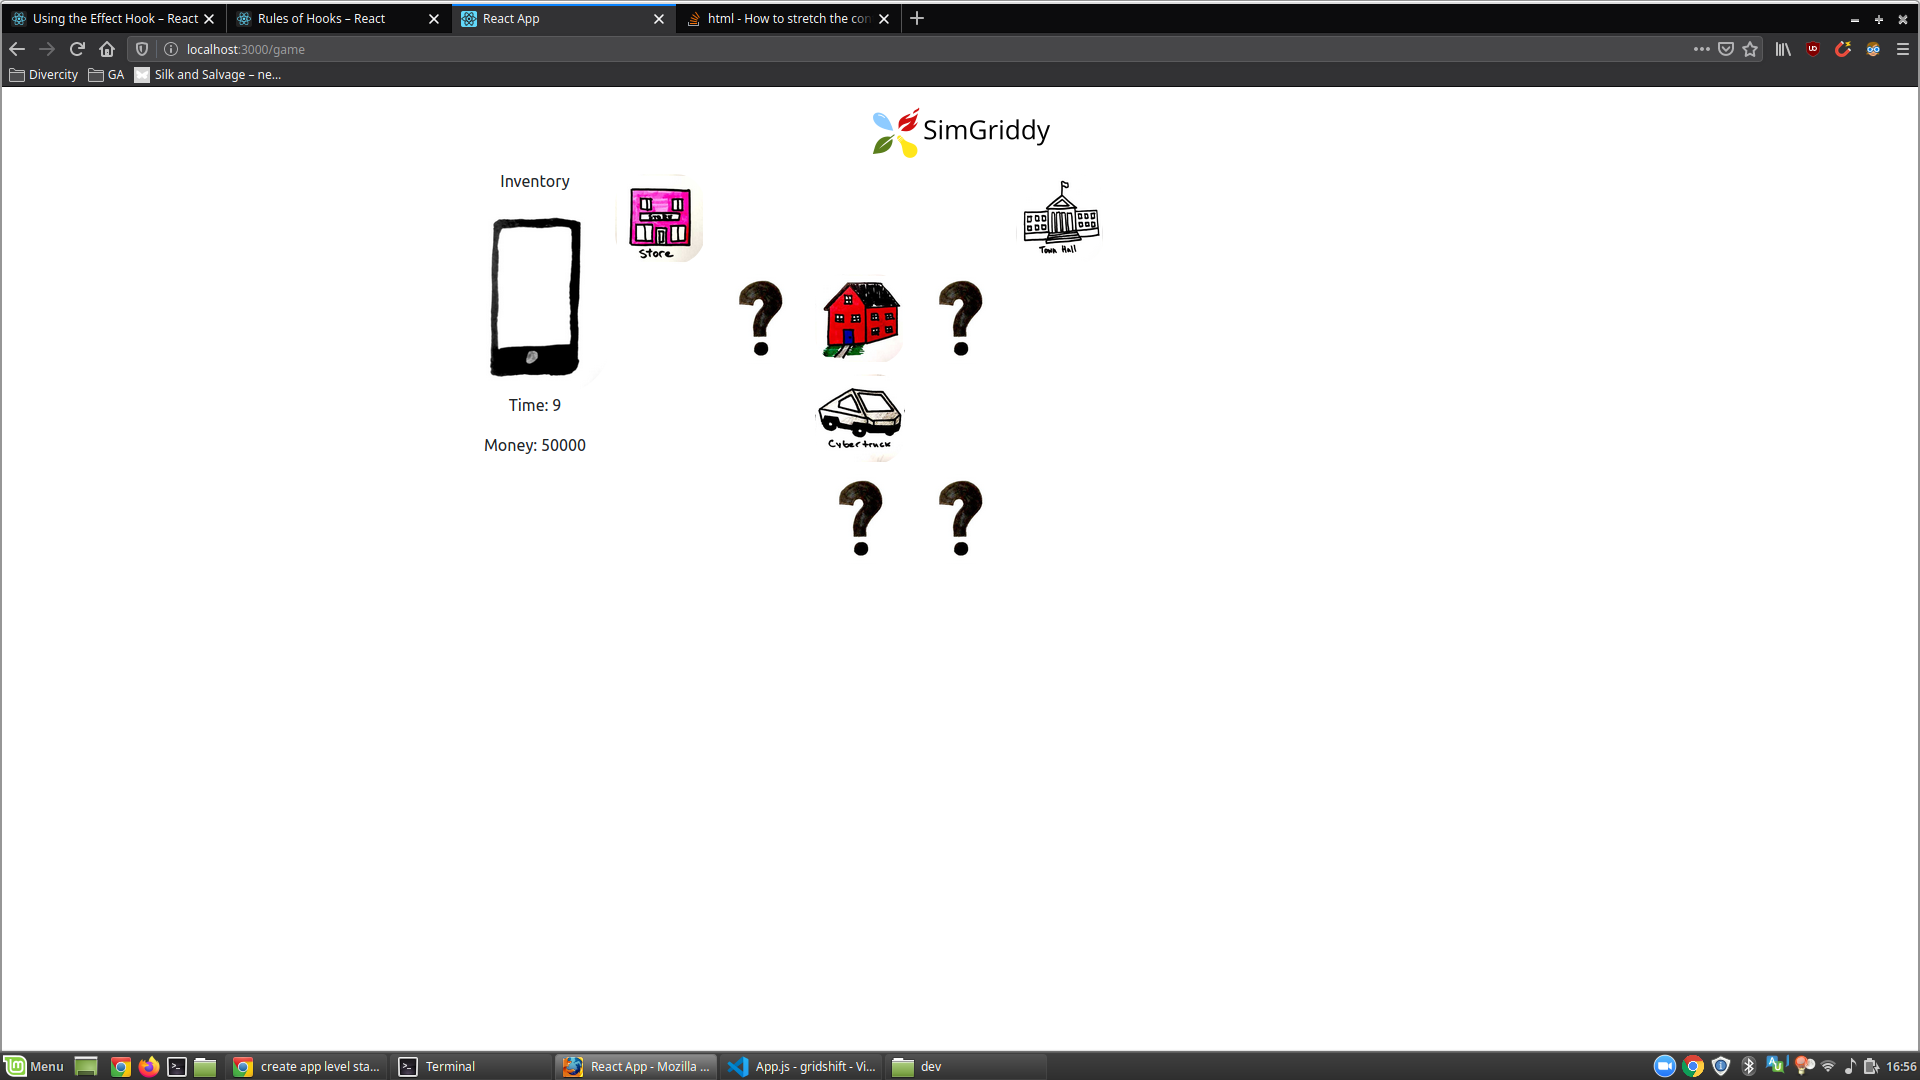Open a new browser tab
Screen dimensions: 1920x1080
(x=917, y=18)
